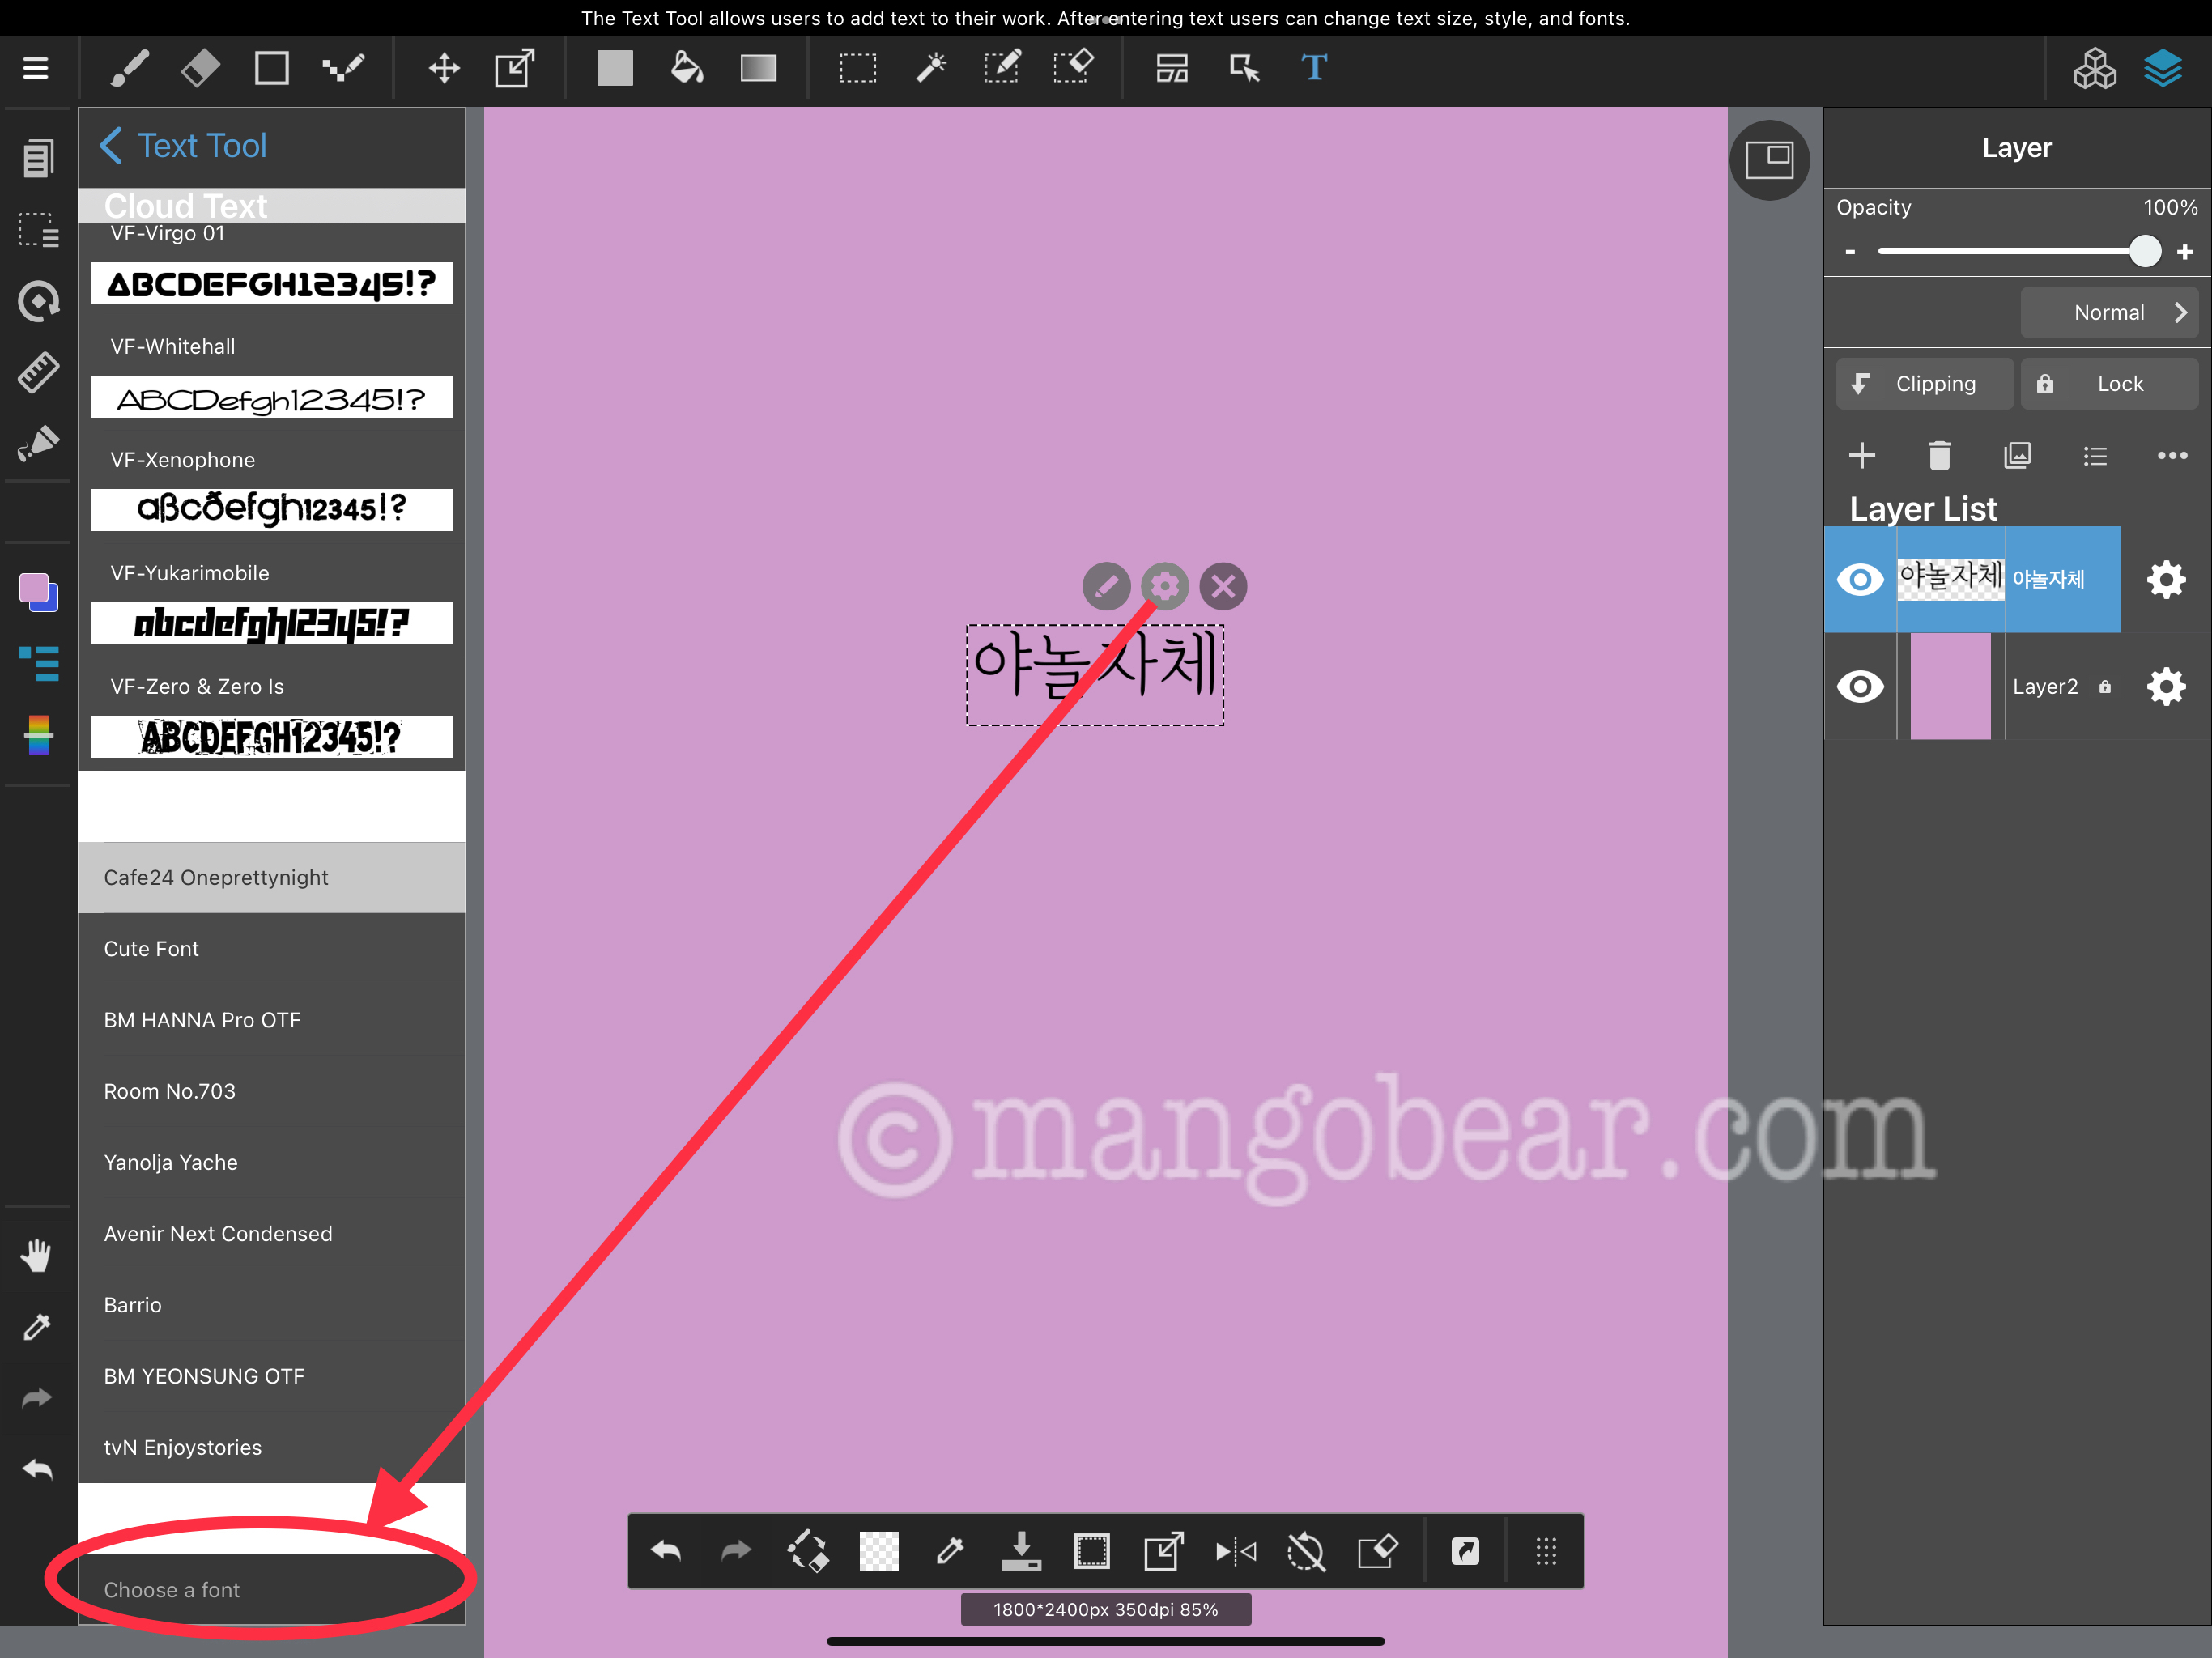Toggle the Lock layer option
The width and height of the screenshot is (2212, 1658).
[2108, 384]
